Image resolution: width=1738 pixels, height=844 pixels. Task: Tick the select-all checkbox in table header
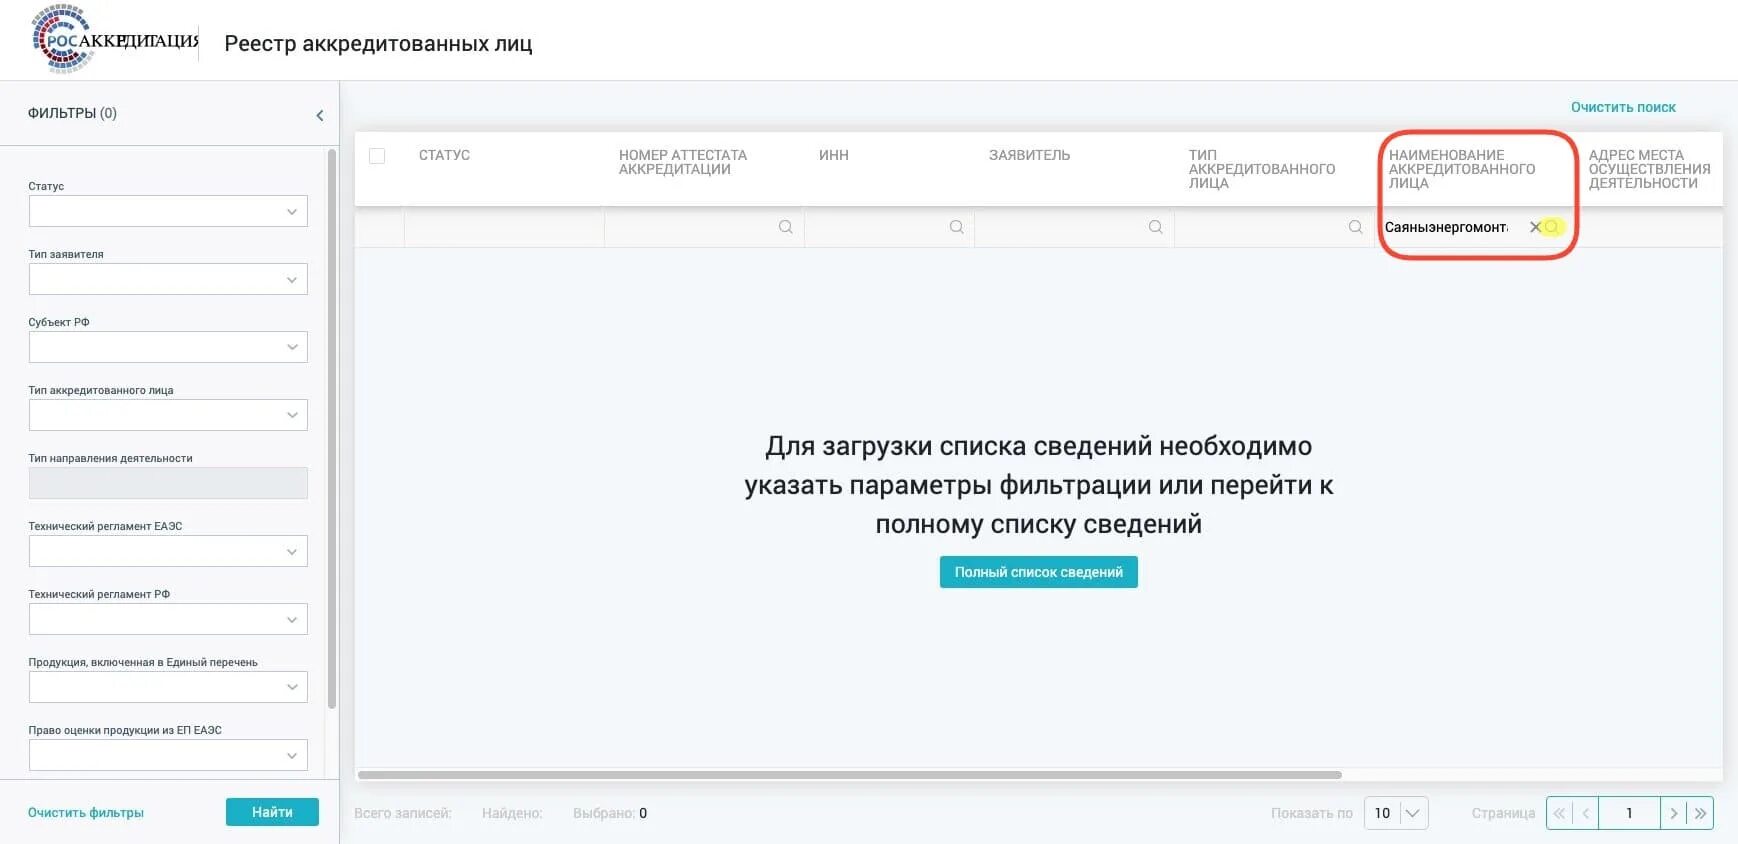pyautogui.click(x=377, y=156)
